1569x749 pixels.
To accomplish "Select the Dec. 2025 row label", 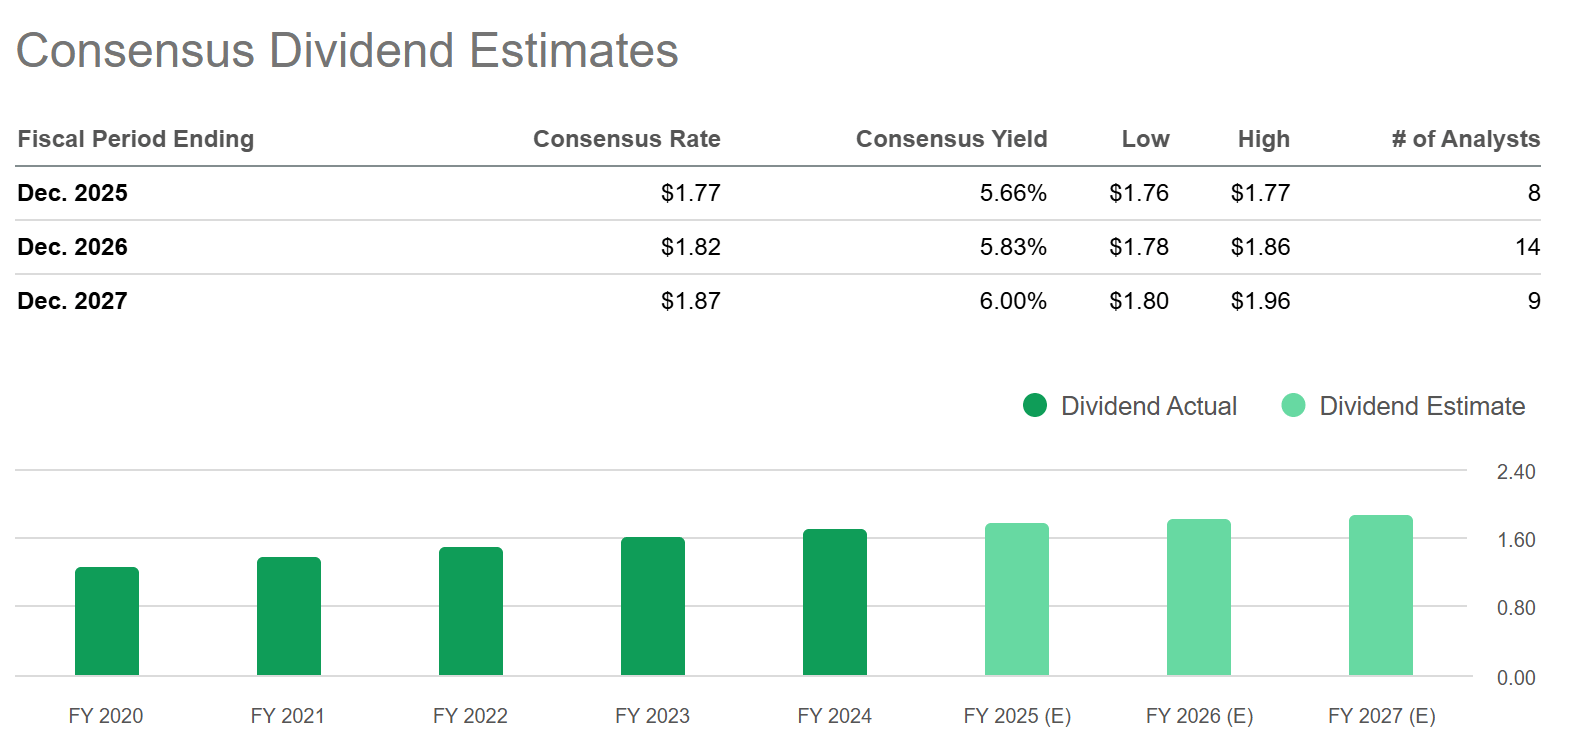I will (73, 193).
